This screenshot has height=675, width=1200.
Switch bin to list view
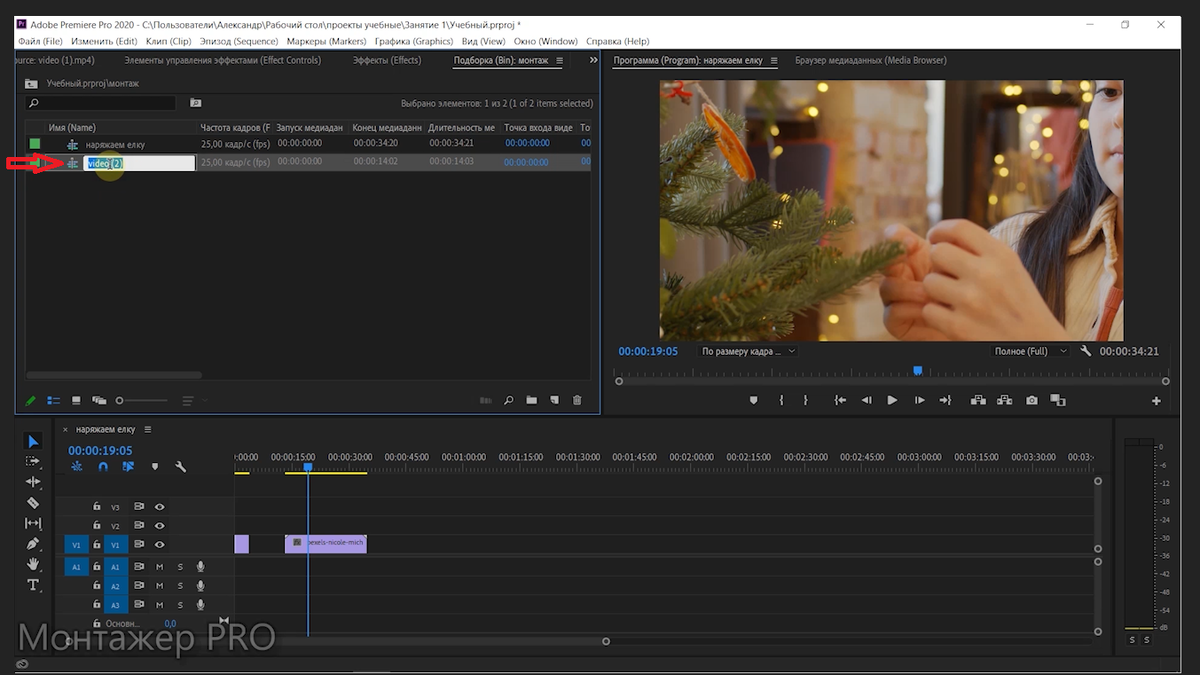click(54, 400)
